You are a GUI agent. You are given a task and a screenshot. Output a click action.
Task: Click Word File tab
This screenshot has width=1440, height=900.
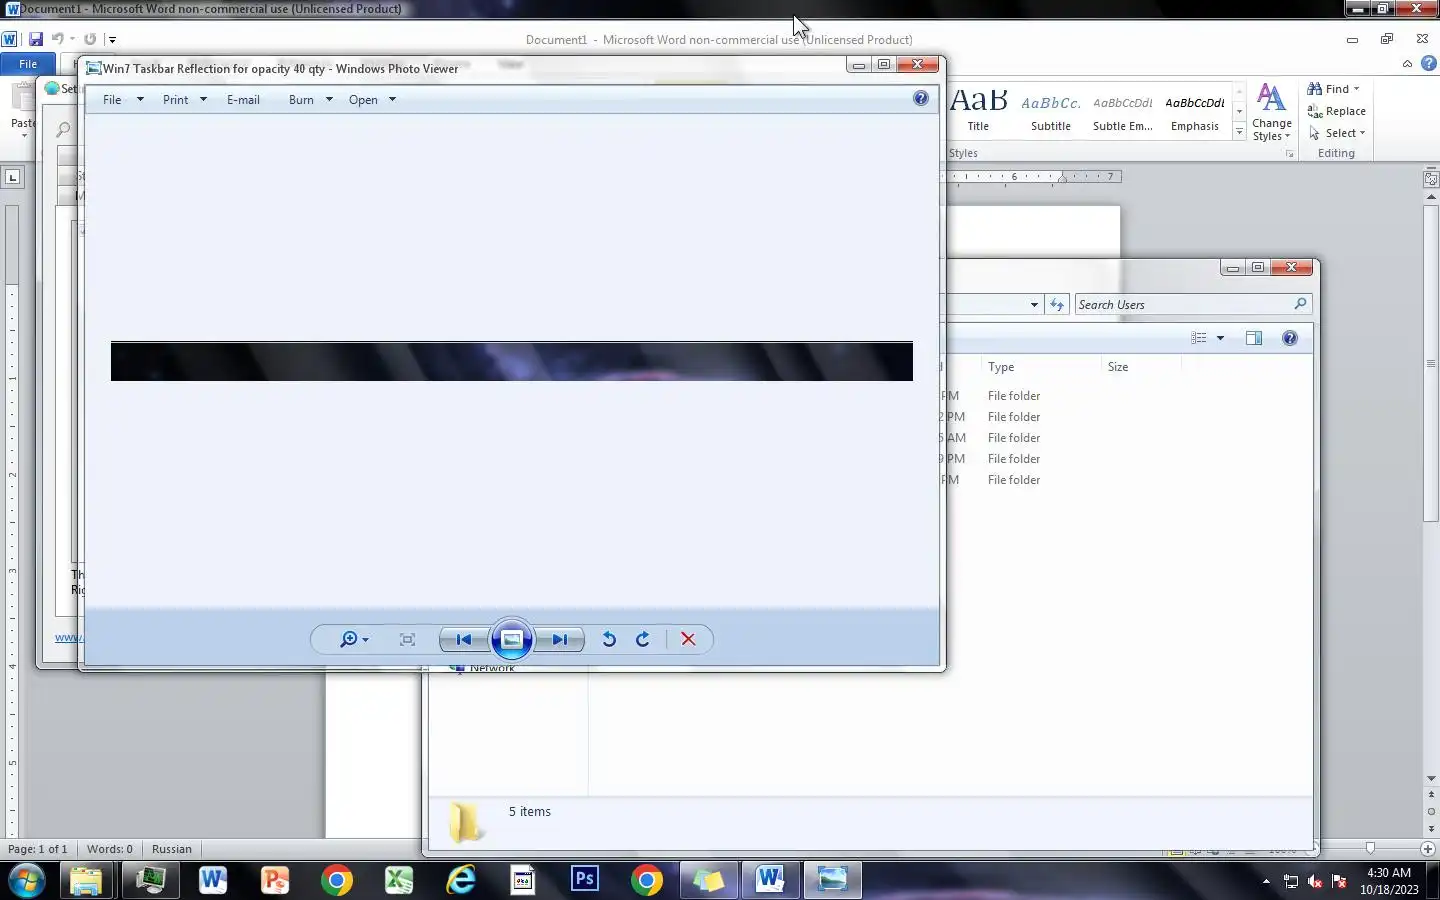coord(28,64)
